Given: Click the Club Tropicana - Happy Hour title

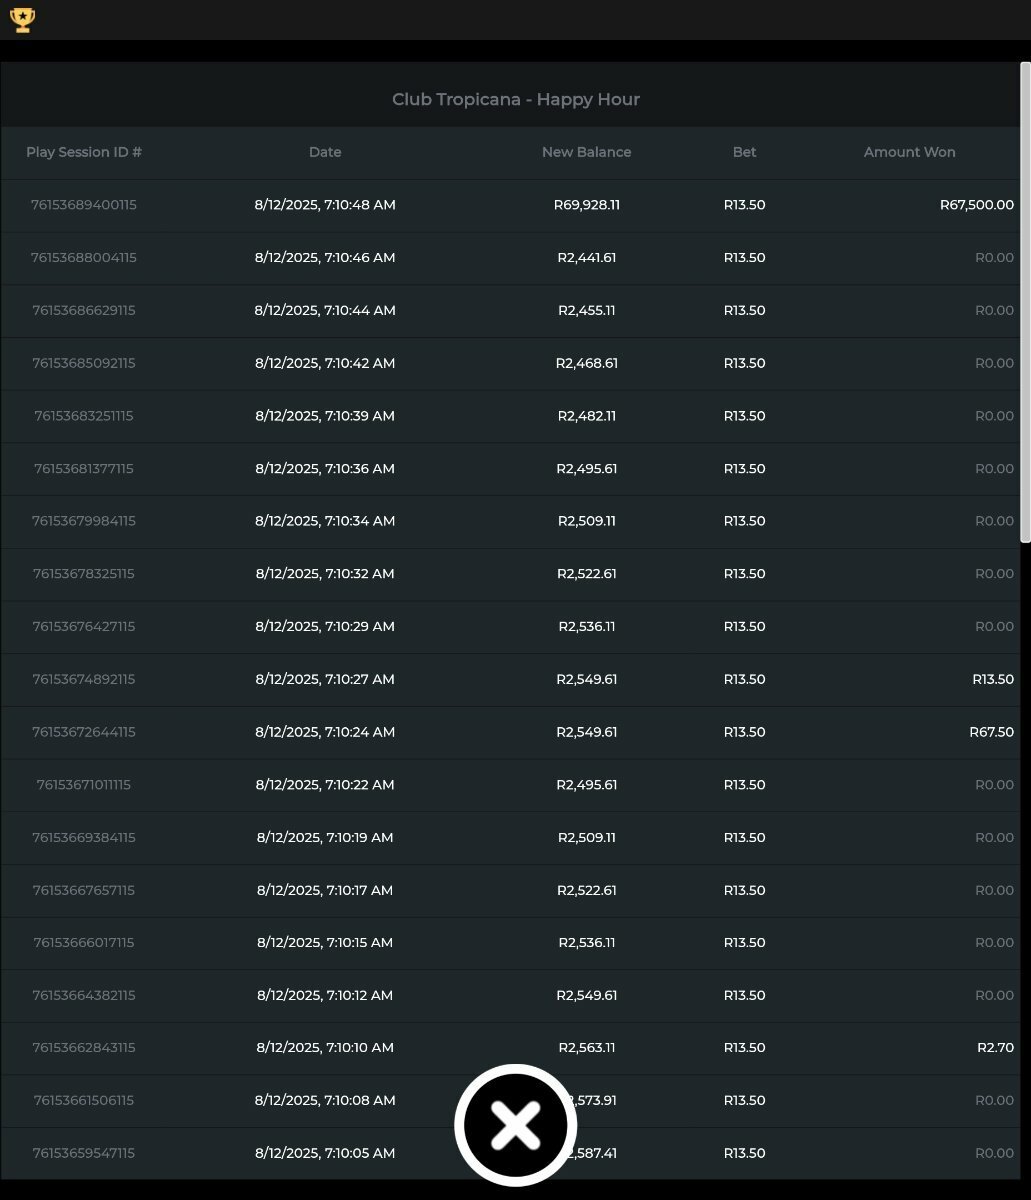Looking at the screenshot, I should click(516, 99).
